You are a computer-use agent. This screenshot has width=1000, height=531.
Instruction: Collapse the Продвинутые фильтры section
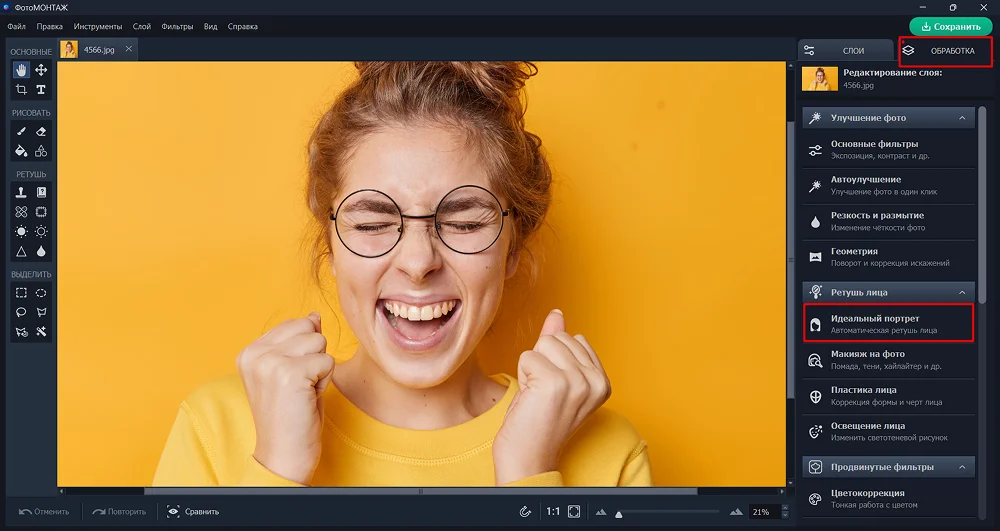pos(962,467)
